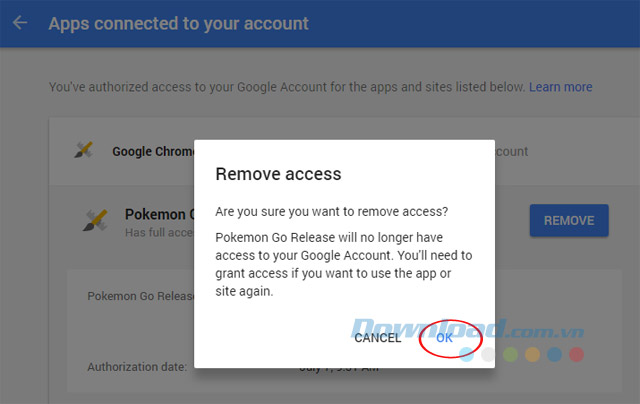Click the 'Authorization date:' label
640x404 pixels.
point(137,367)
